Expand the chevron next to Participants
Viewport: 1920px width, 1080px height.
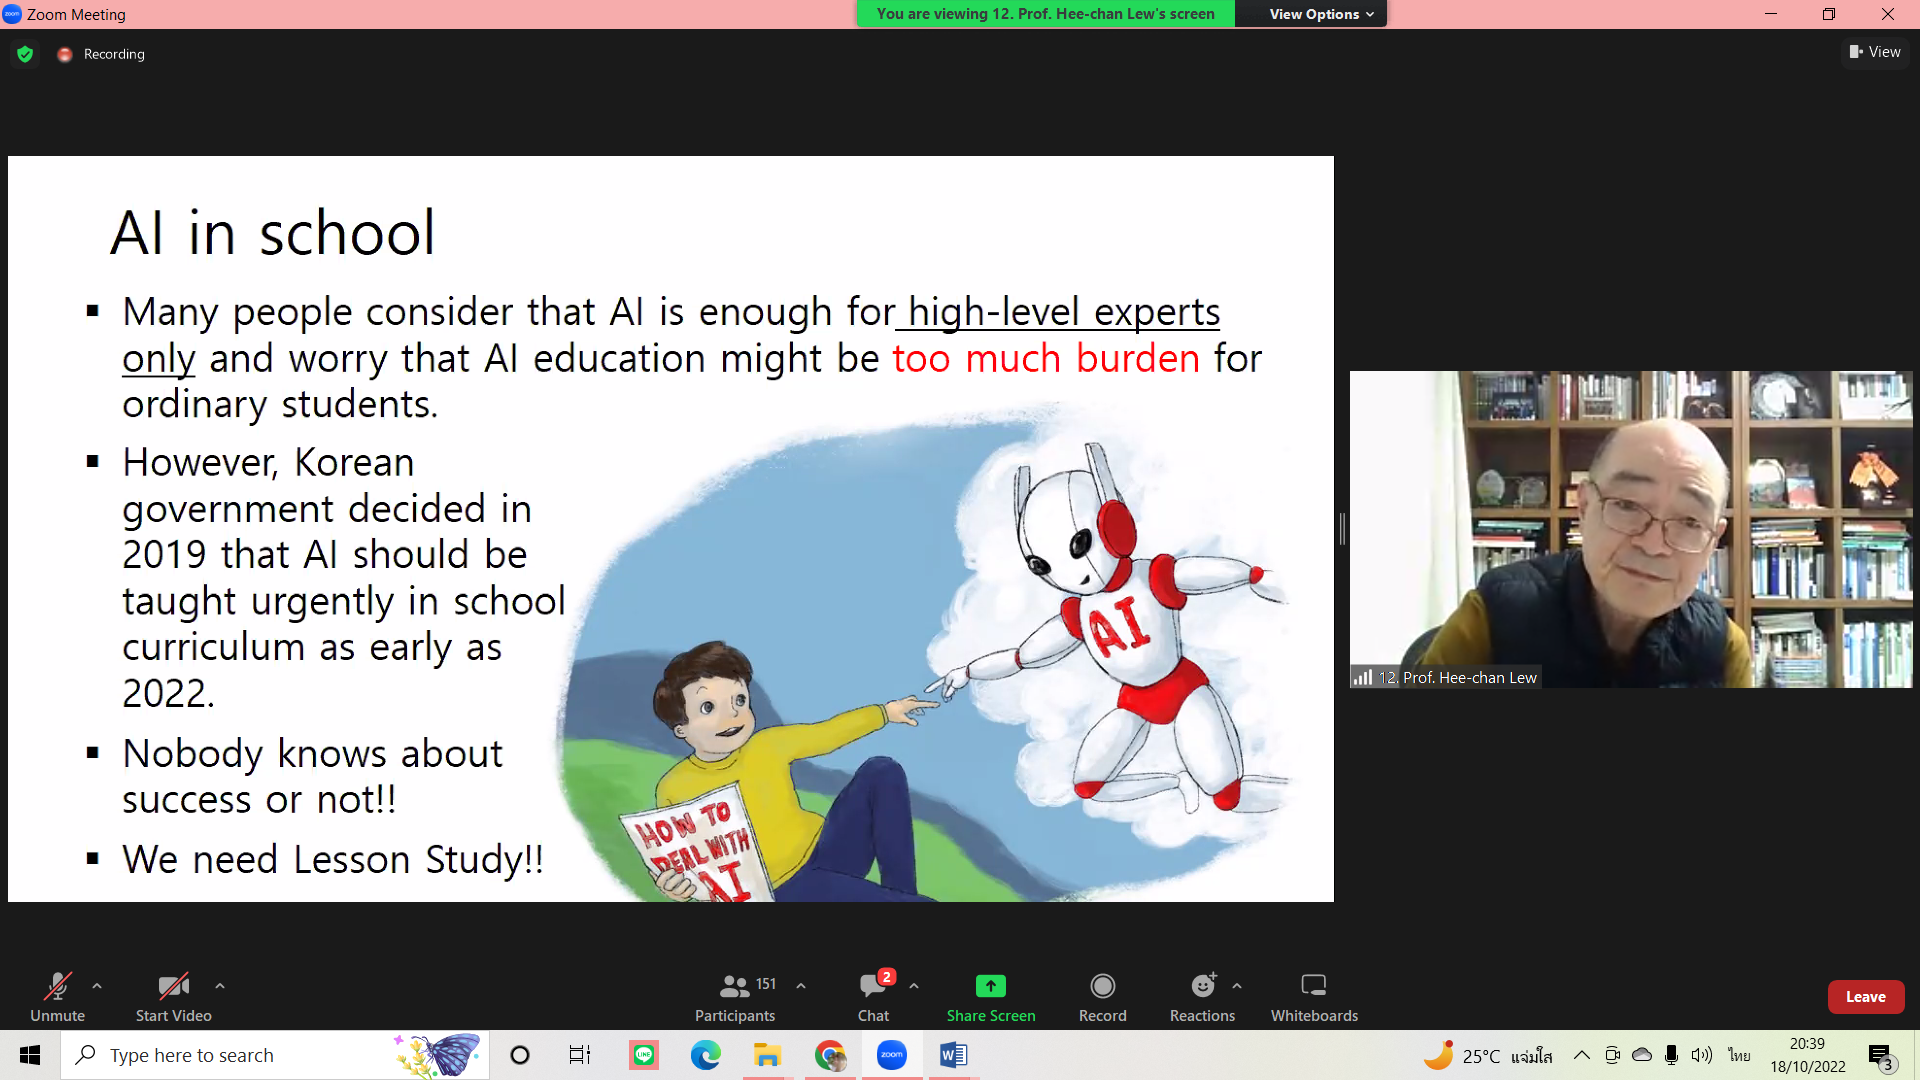801,986
